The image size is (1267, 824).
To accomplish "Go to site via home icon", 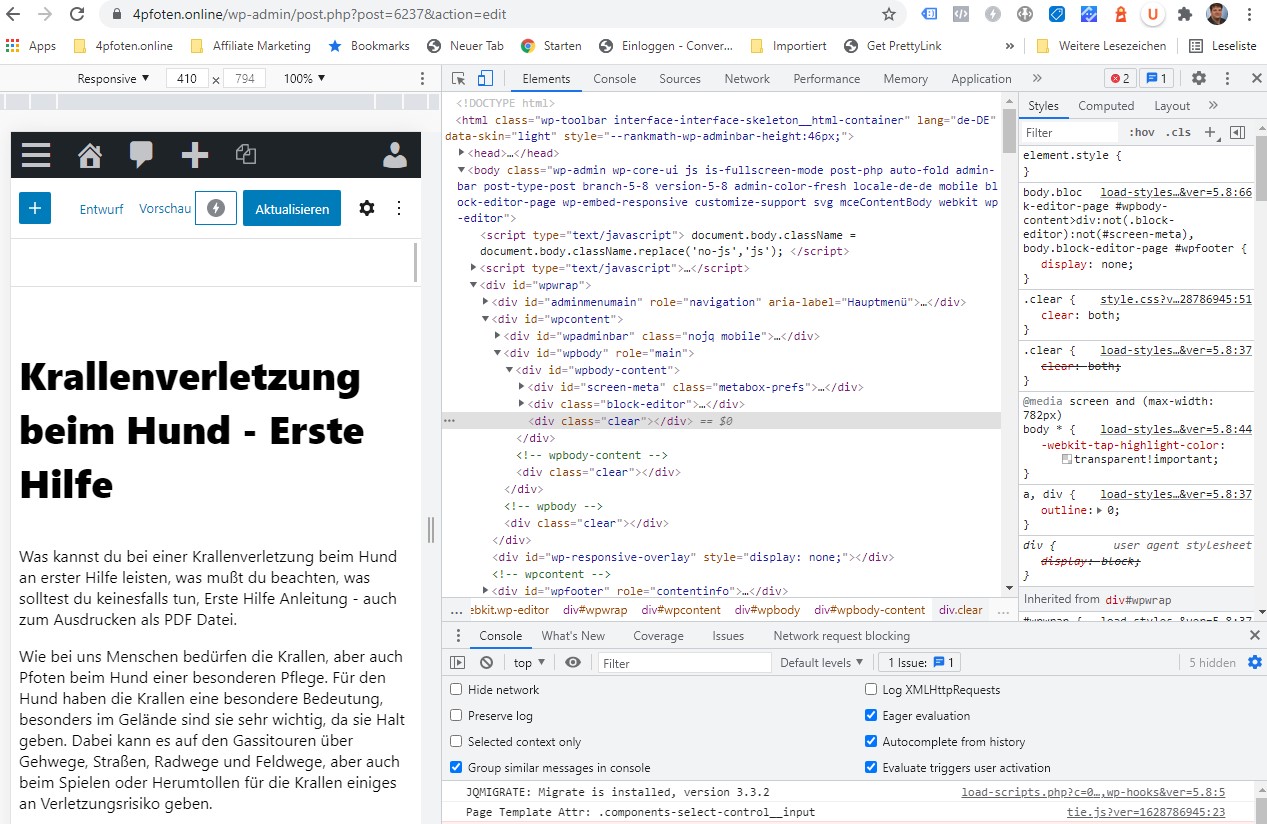I will tap(90, 155).
